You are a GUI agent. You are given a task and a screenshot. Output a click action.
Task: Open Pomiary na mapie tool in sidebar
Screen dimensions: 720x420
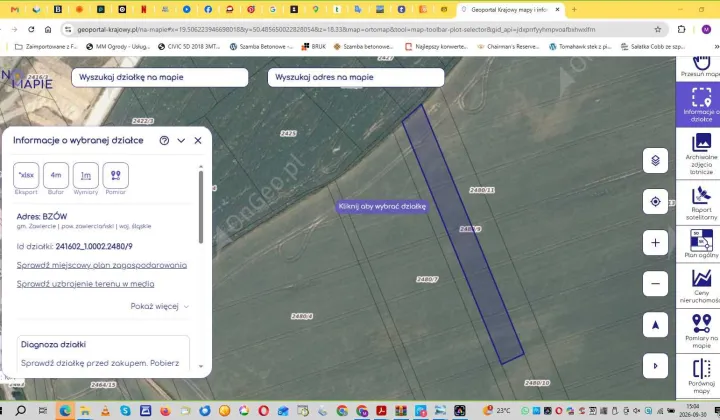pos(700,330)
